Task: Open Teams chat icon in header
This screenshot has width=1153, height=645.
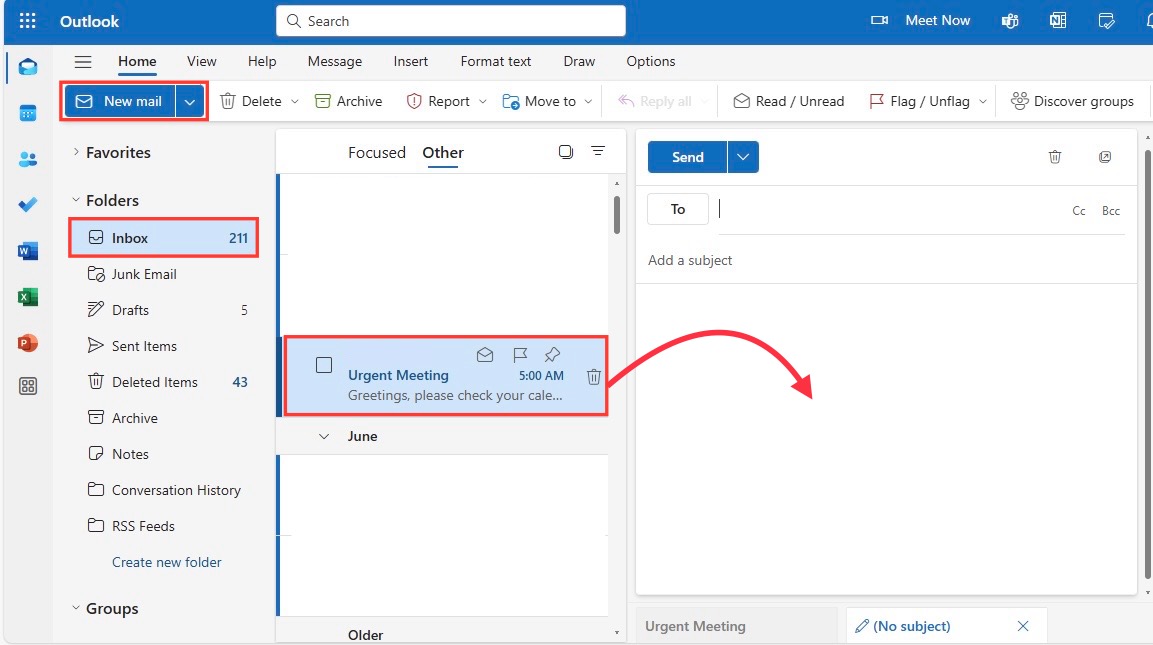Action: coord(1010,21)
